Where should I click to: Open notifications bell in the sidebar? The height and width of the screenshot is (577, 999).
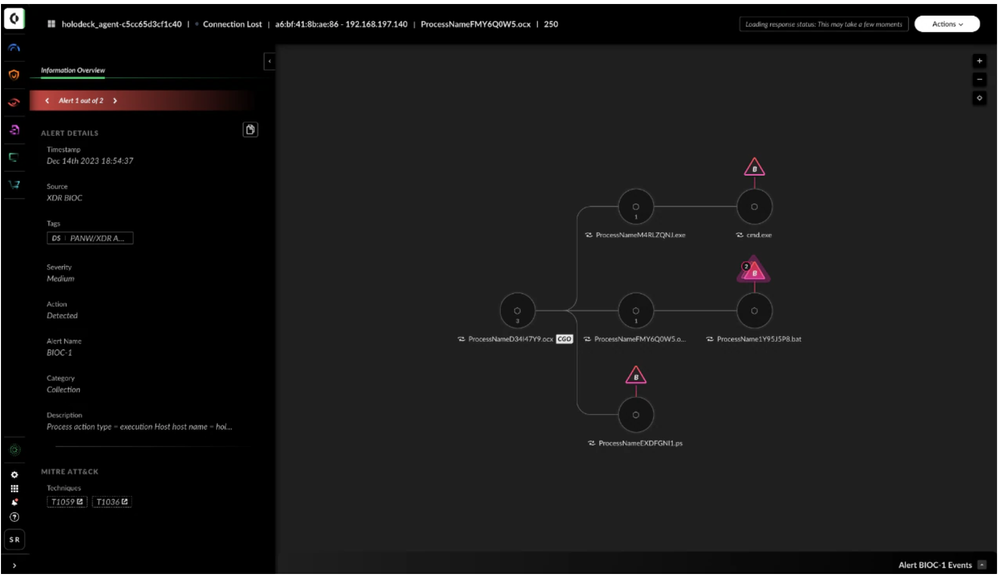(14, 502)
